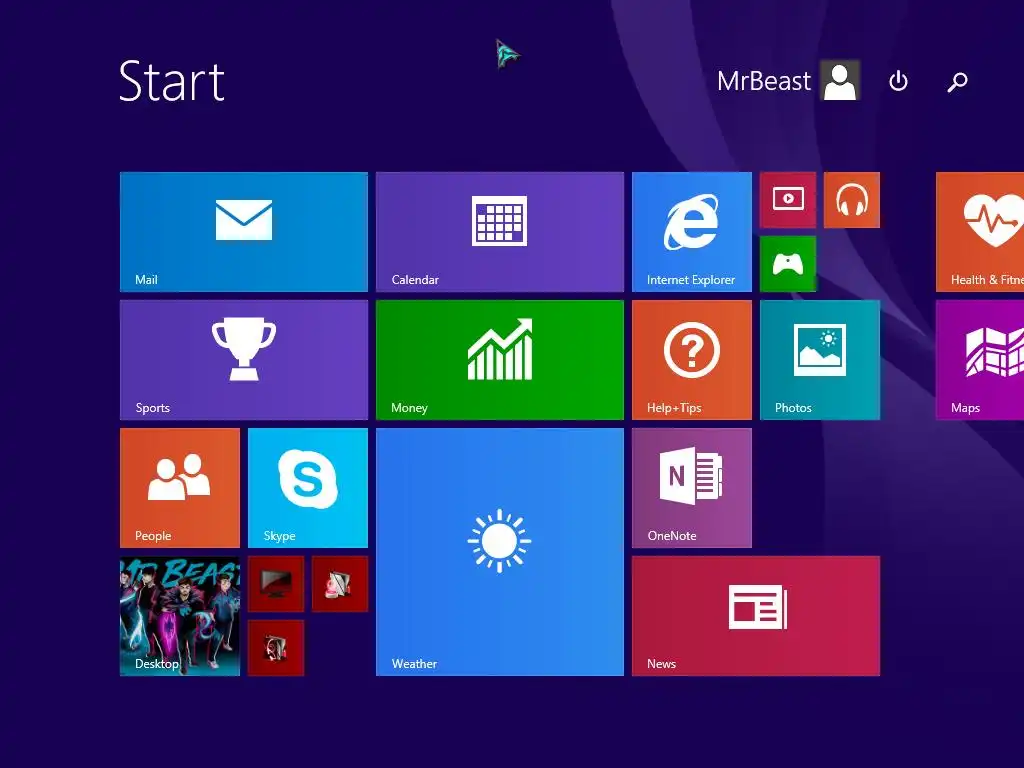
Task: Launch the OneNote tile
Action: click(x=692, y=488)
